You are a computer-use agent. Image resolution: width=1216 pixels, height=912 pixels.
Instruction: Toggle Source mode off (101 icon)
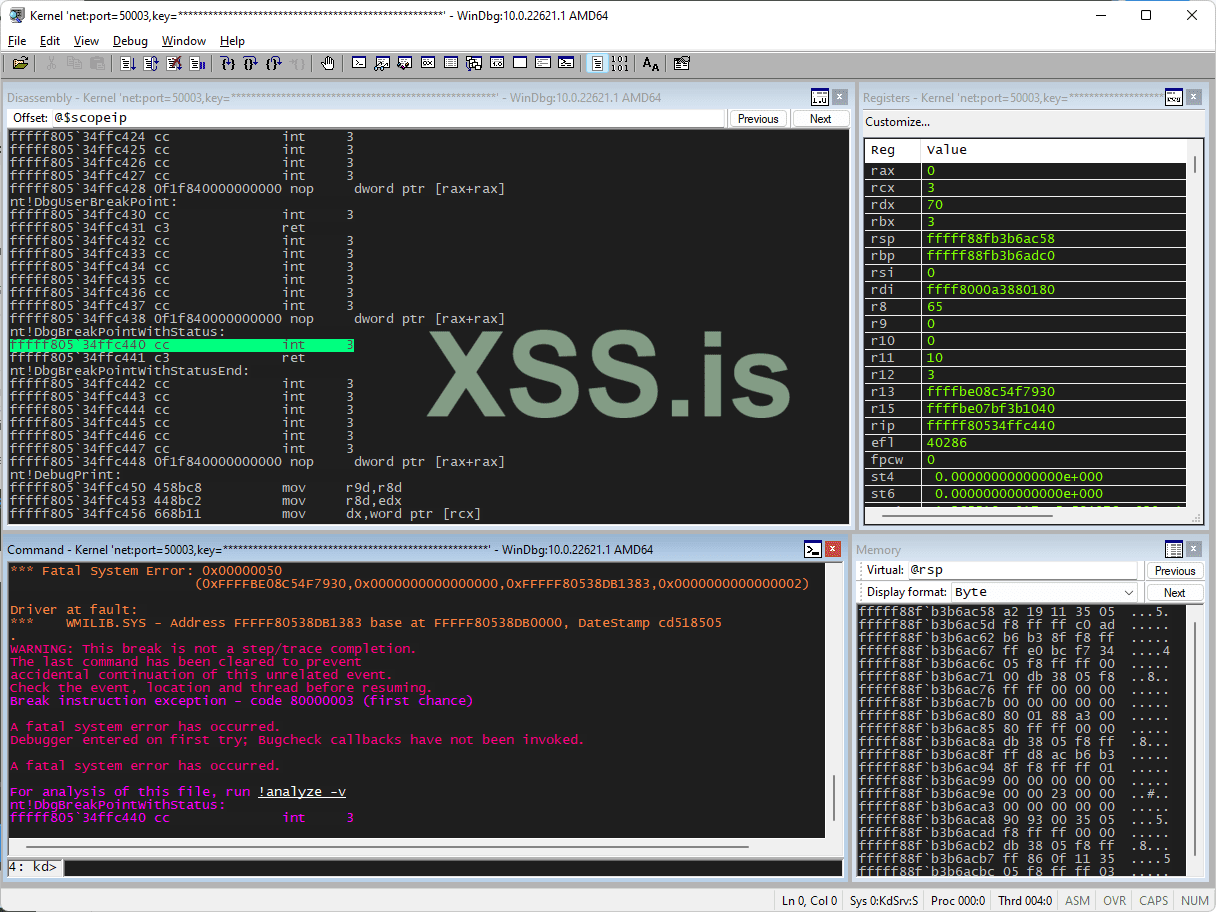click(x=620, y=63)
